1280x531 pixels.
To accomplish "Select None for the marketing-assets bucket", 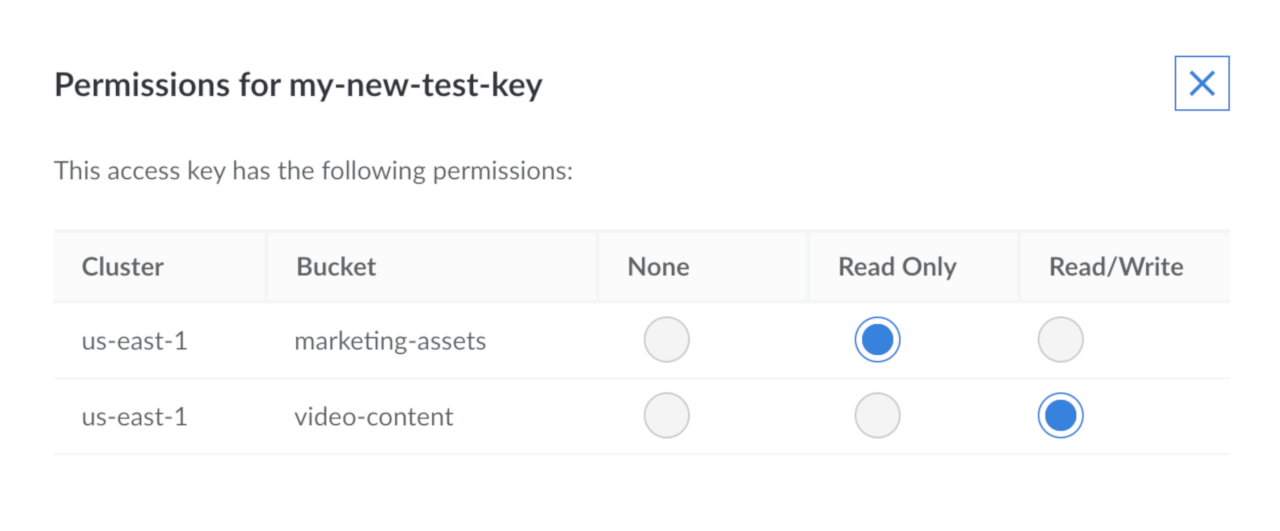I will pyautogui.click(x=666, y=340).
